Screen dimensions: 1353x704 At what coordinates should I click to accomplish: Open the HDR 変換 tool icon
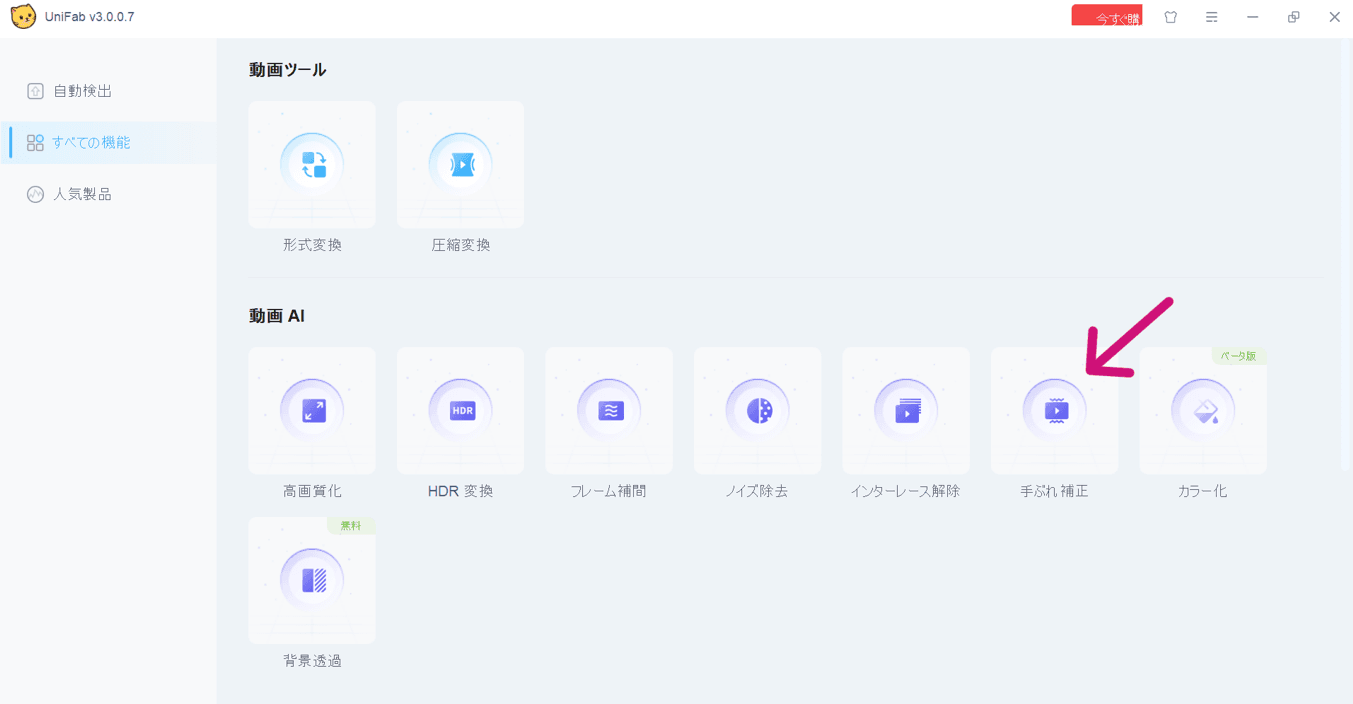coord(460,411)
